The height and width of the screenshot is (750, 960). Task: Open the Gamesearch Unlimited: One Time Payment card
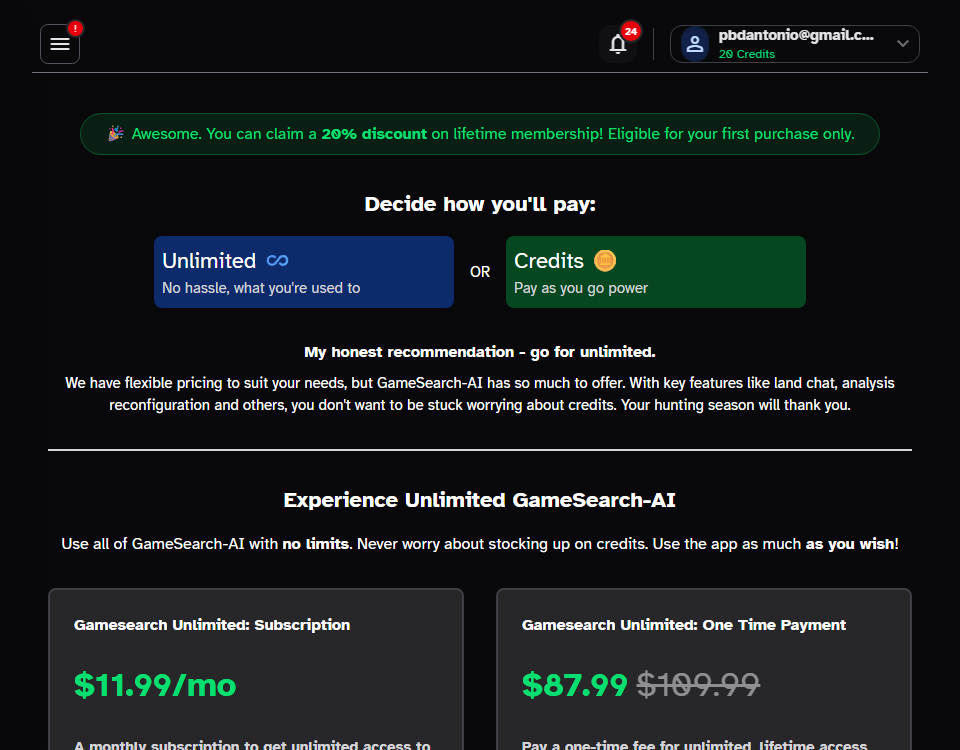coord(704,669)
